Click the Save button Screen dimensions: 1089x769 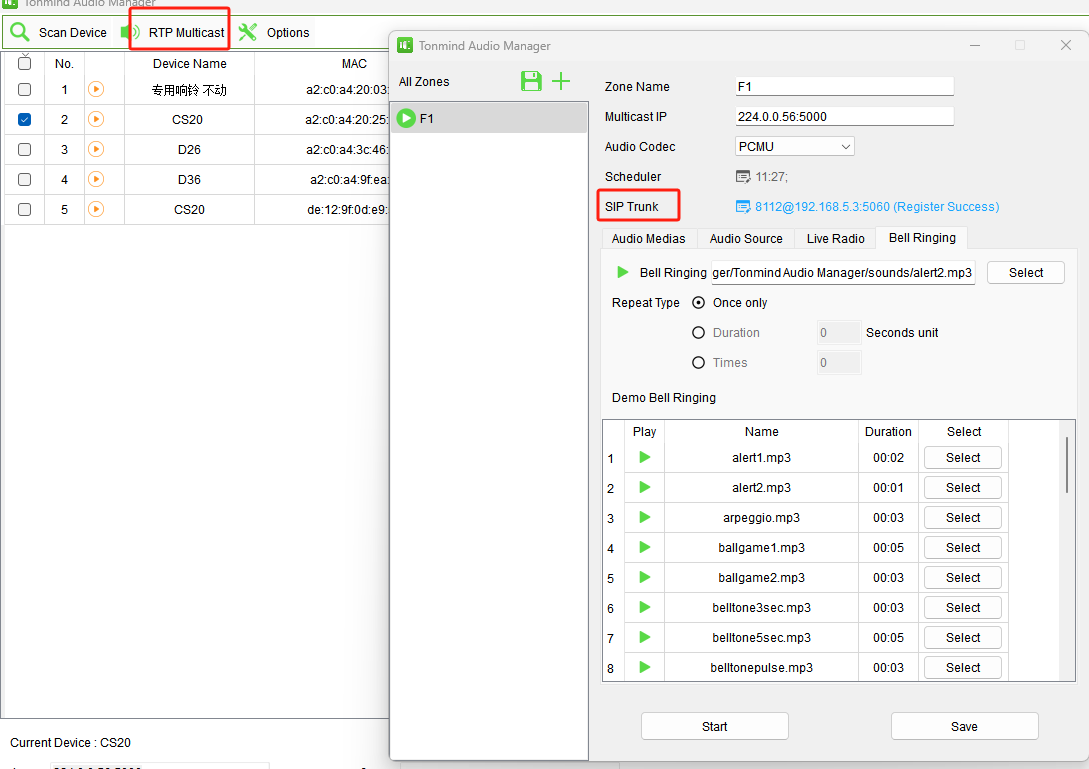pyautogui.click(x=964, y=726)
